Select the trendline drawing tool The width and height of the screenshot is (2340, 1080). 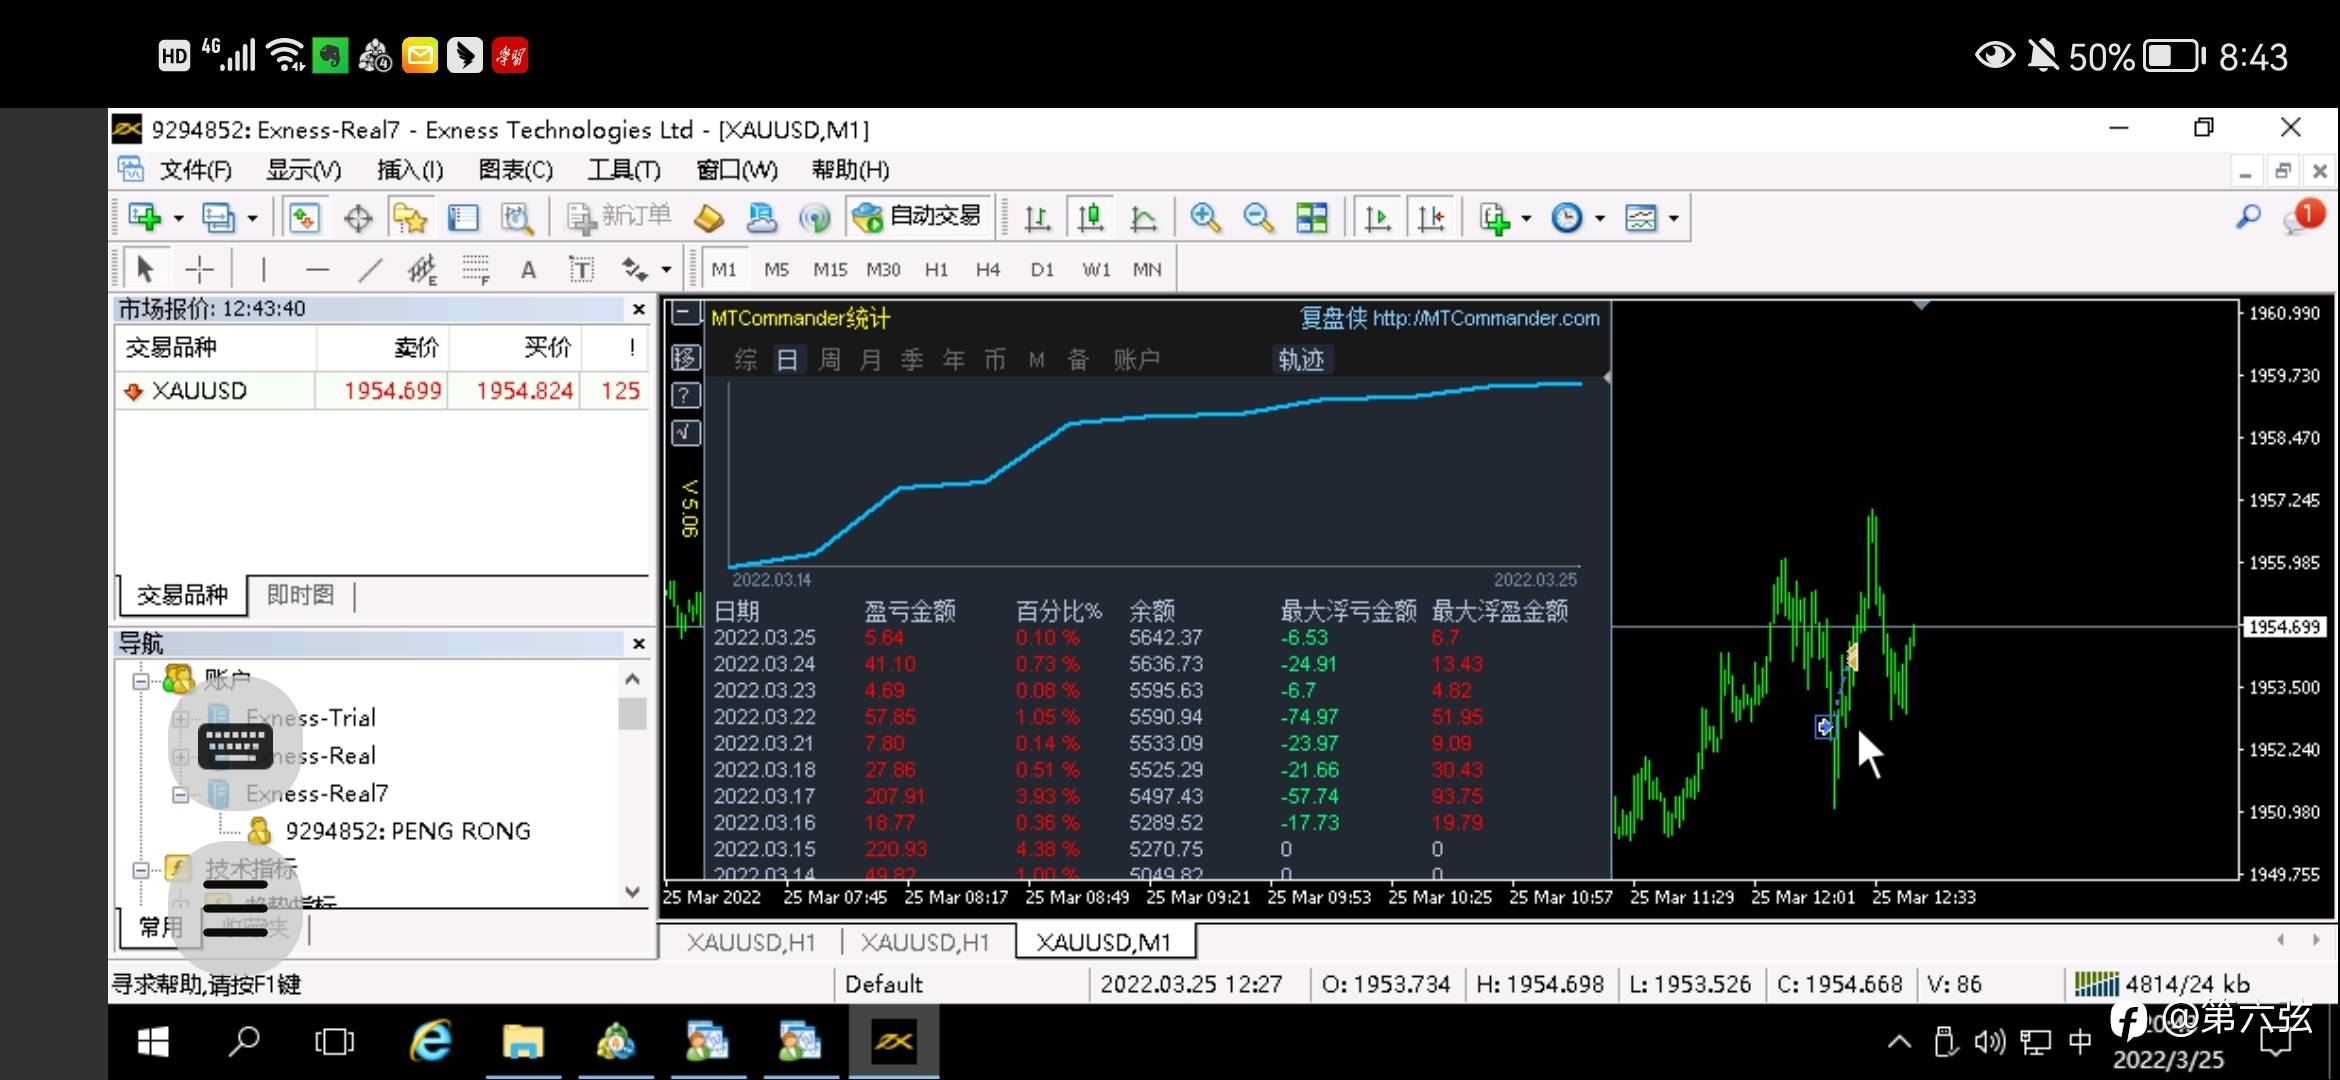coord(370,269)
